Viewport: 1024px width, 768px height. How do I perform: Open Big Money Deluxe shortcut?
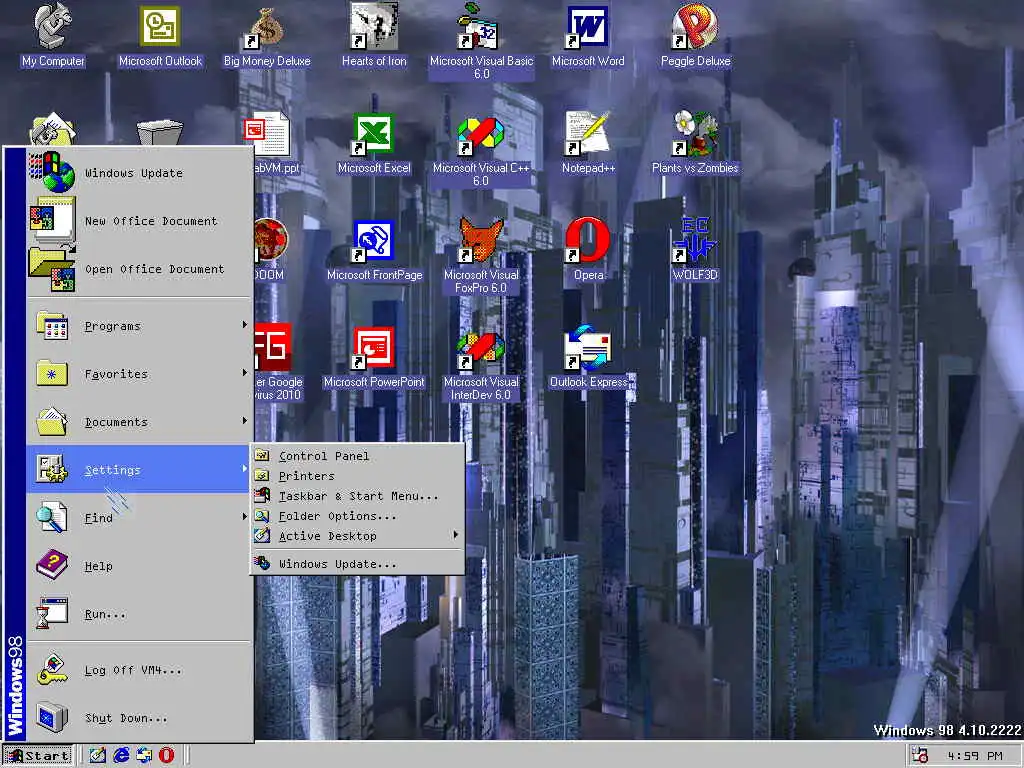pyautogui.click(x=266, y=35)
